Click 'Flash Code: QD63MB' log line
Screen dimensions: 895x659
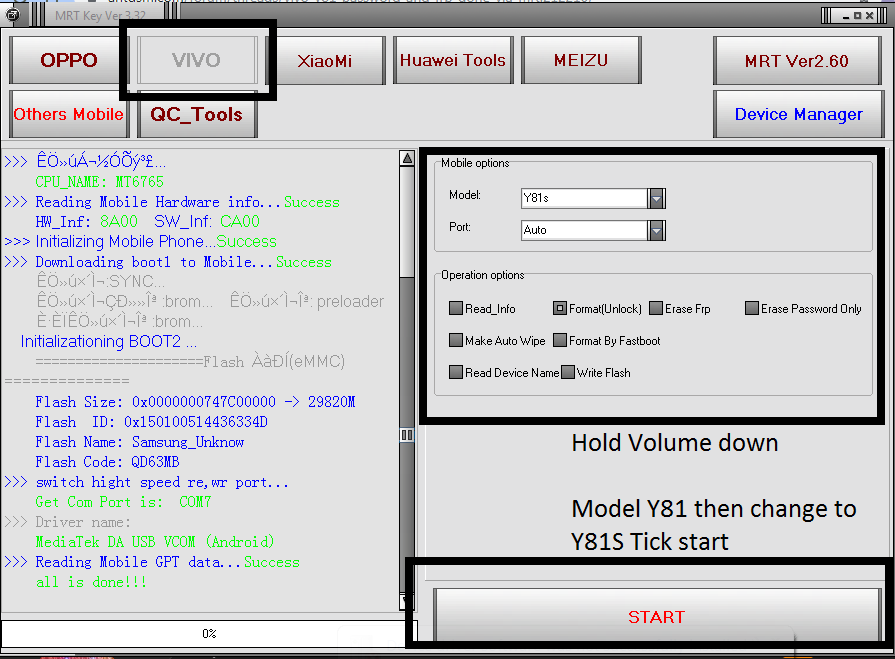107,462
